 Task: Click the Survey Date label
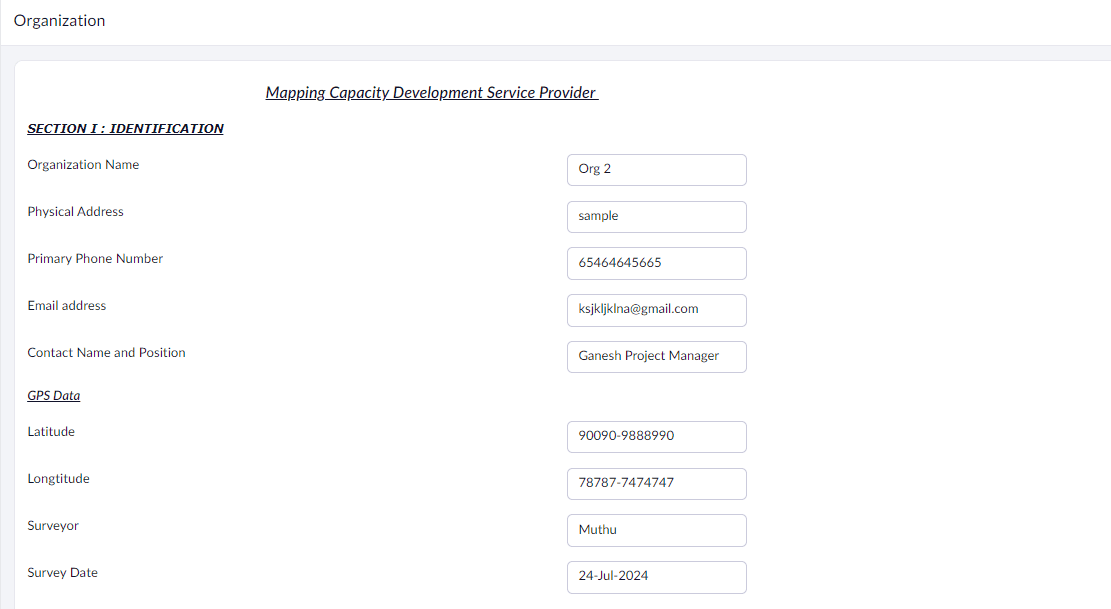(x=62, y=573)
